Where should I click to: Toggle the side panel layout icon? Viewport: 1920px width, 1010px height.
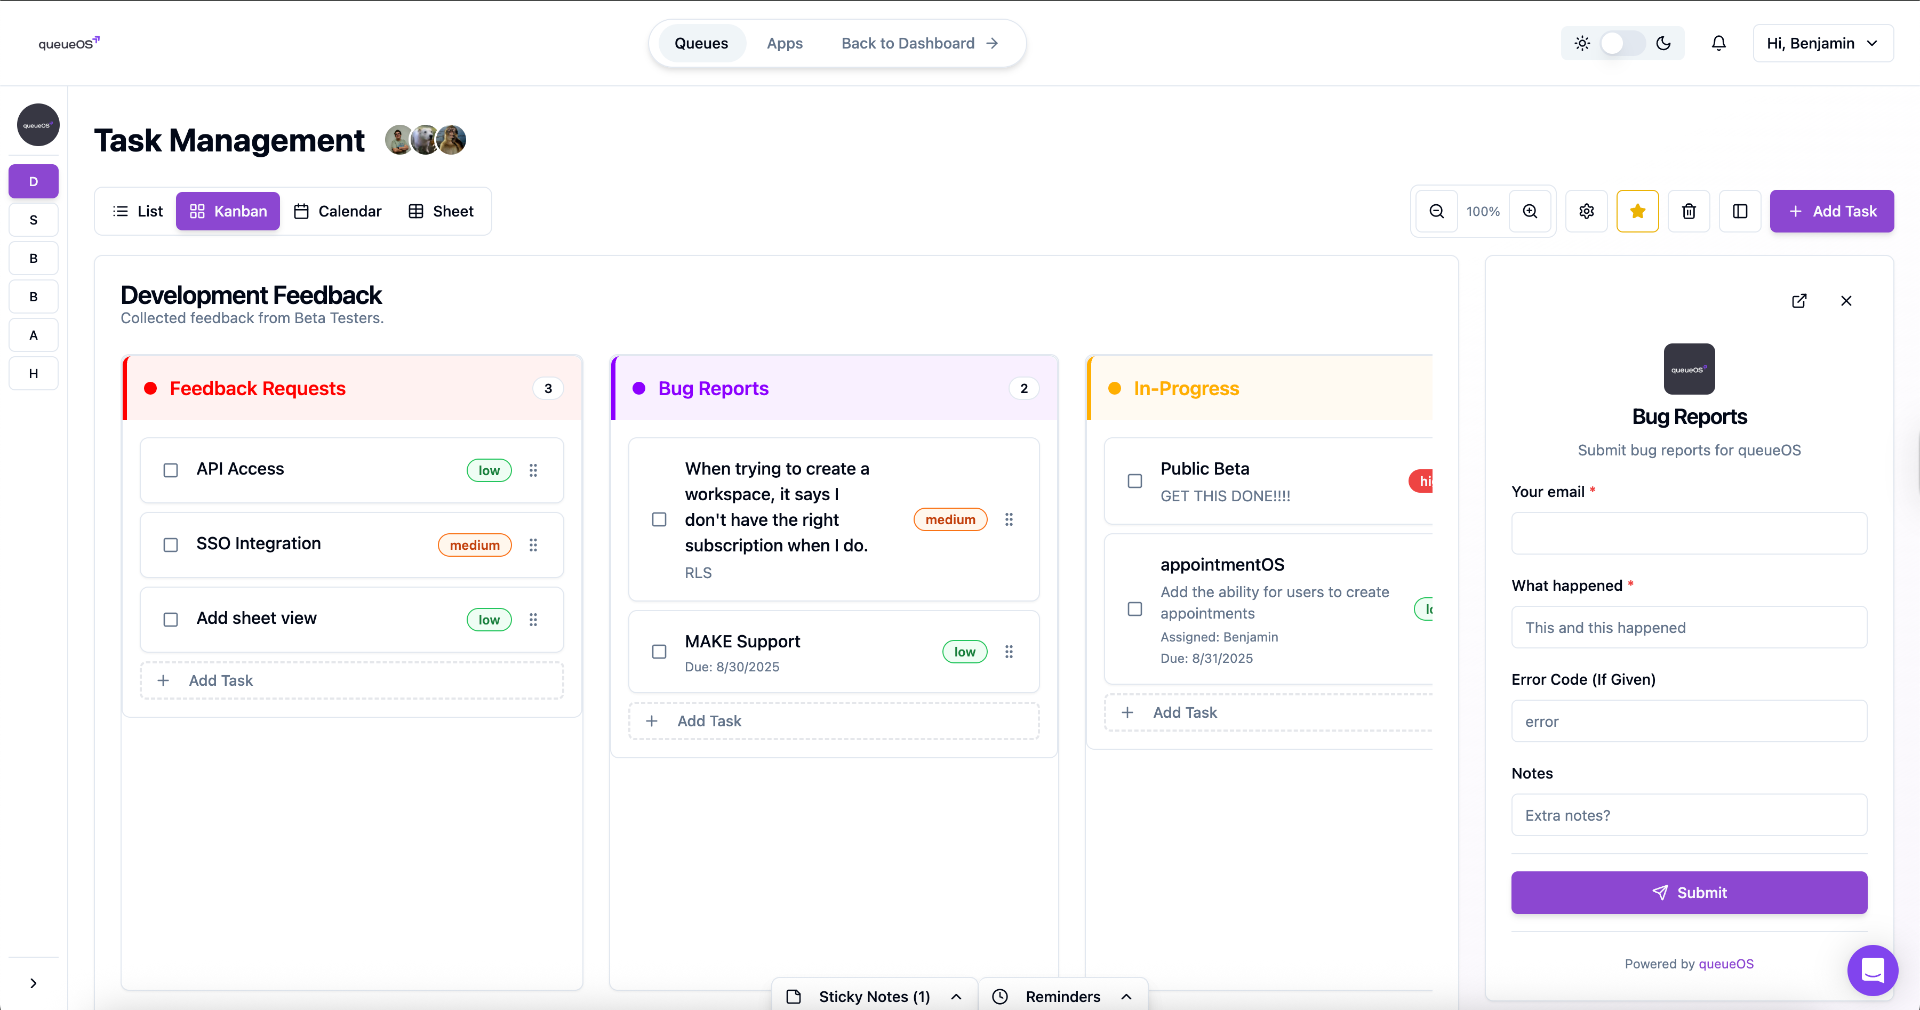[1740, 211]
